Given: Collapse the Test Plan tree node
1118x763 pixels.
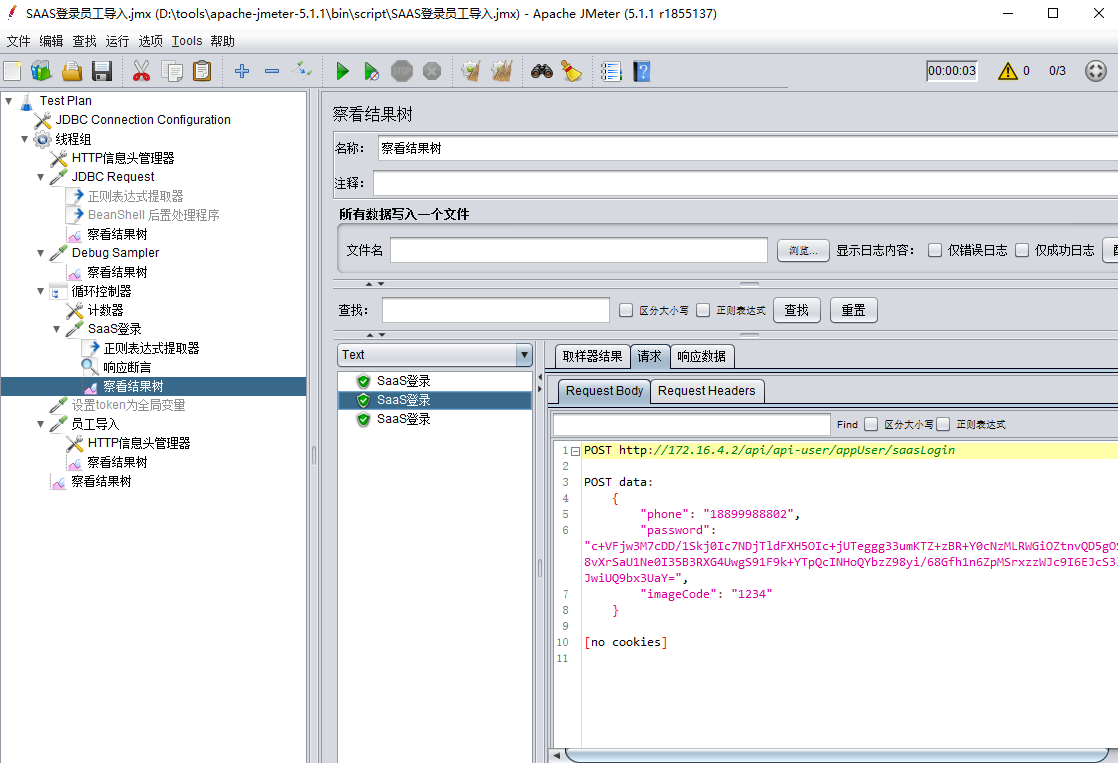Looking at the screenshot, I should [x=9, y=101].
